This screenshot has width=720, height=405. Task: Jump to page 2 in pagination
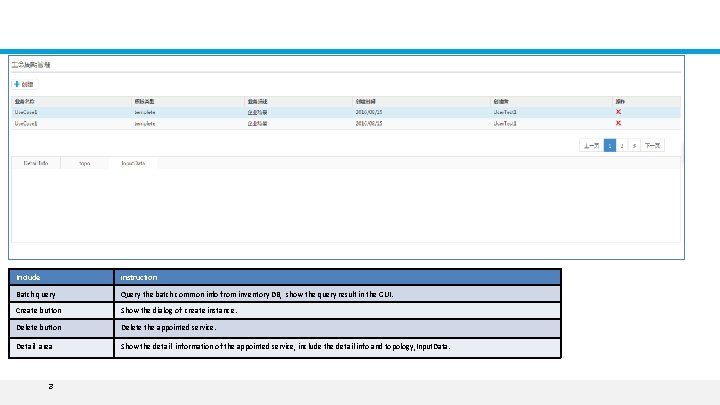tap(622, 146)
